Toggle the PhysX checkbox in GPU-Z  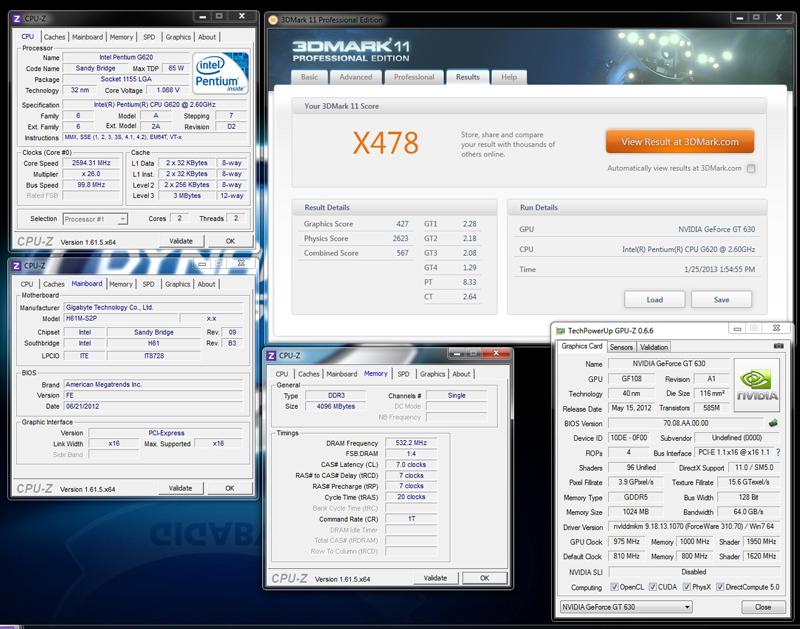click(687, 587)
